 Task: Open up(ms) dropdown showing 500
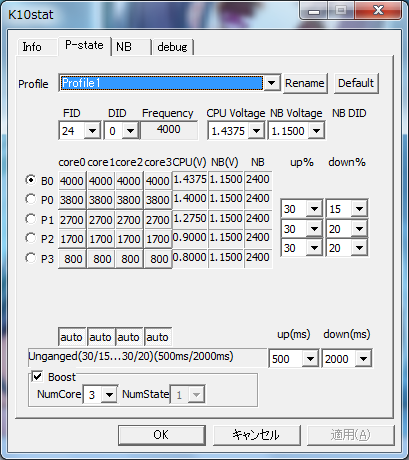tap(293, 359)
